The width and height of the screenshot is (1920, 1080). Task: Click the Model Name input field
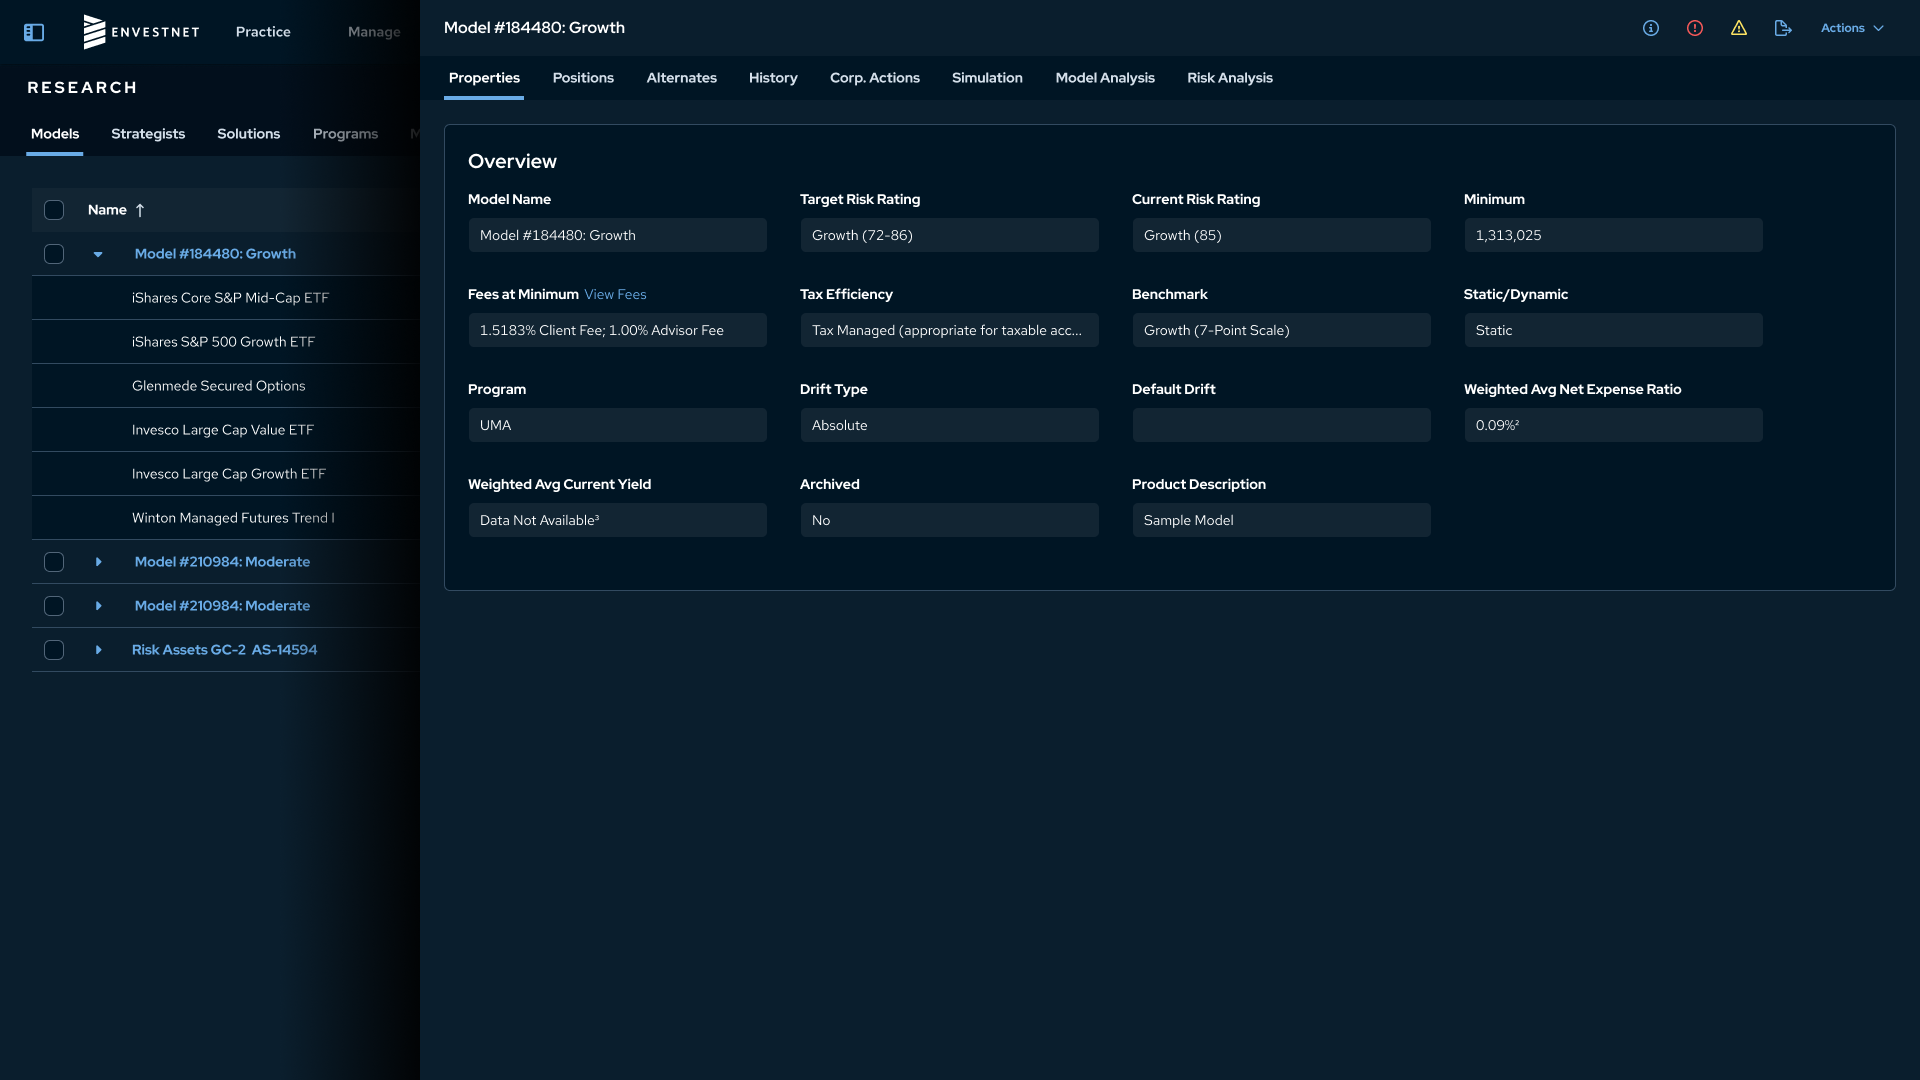[617, 235]
